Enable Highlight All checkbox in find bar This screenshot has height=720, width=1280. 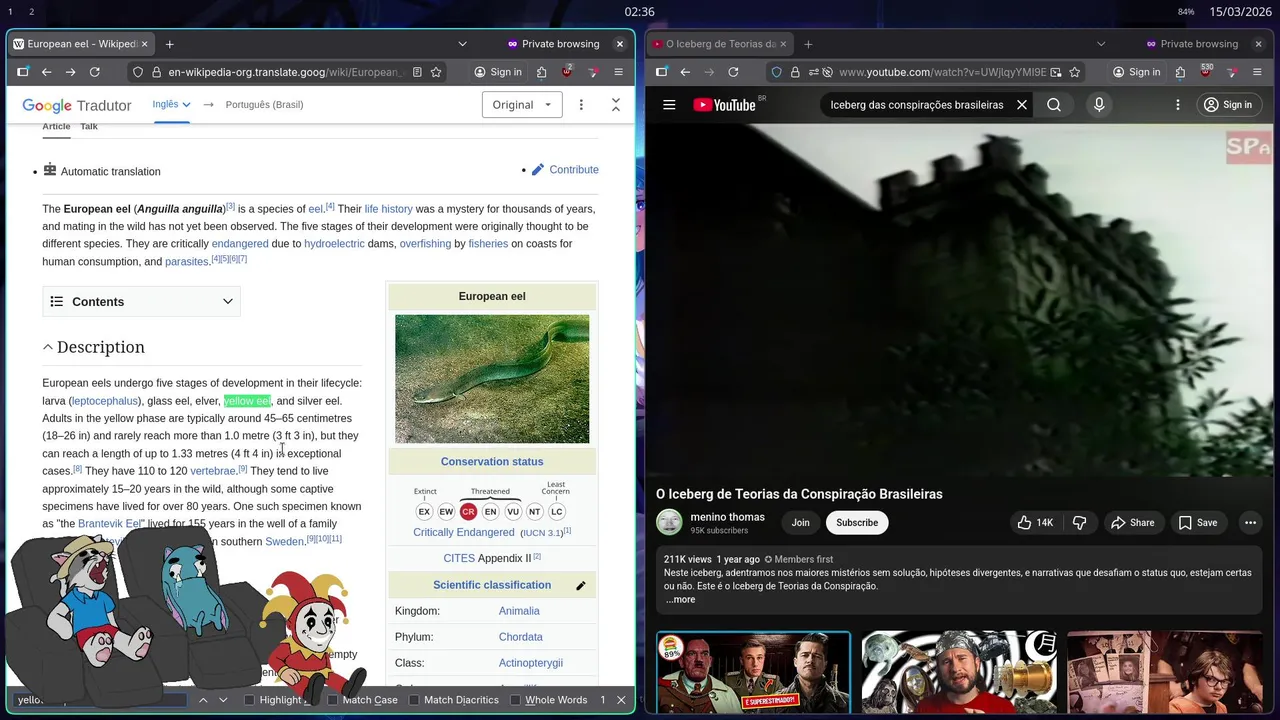[250, 700]
